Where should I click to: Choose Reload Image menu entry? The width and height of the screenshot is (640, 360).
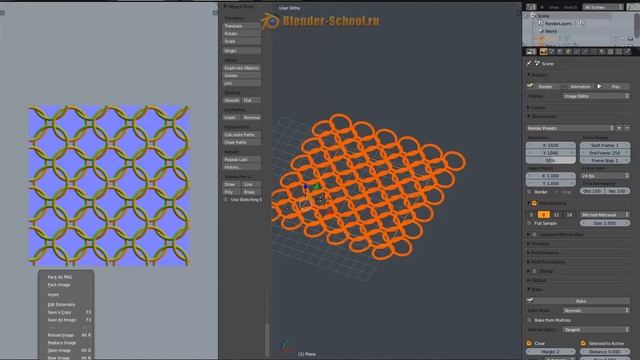point(66,335)
